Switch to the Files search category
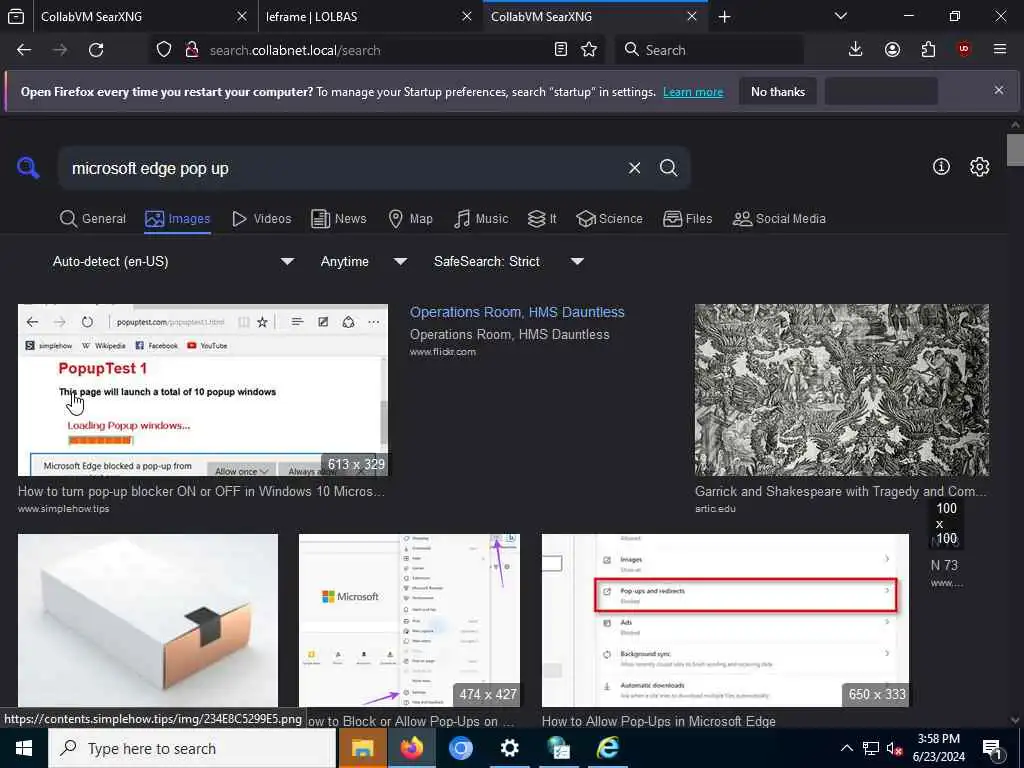 (687, 219)
